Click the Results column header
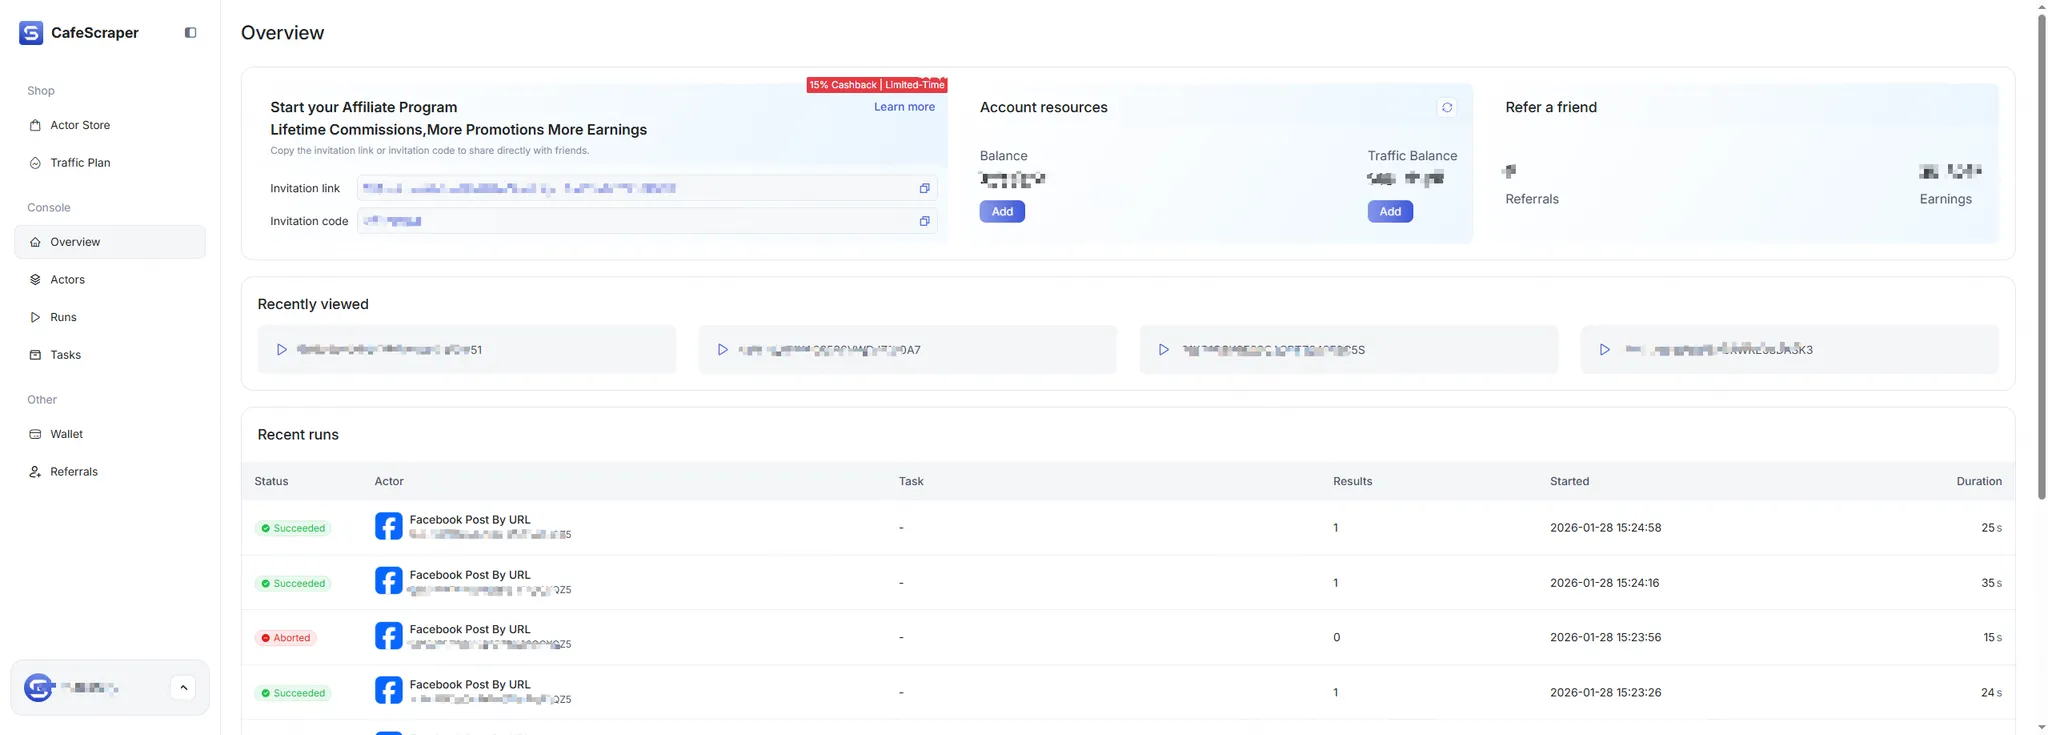The width and height of the screenshot is (2048, 735). (x=1352, y=481)
